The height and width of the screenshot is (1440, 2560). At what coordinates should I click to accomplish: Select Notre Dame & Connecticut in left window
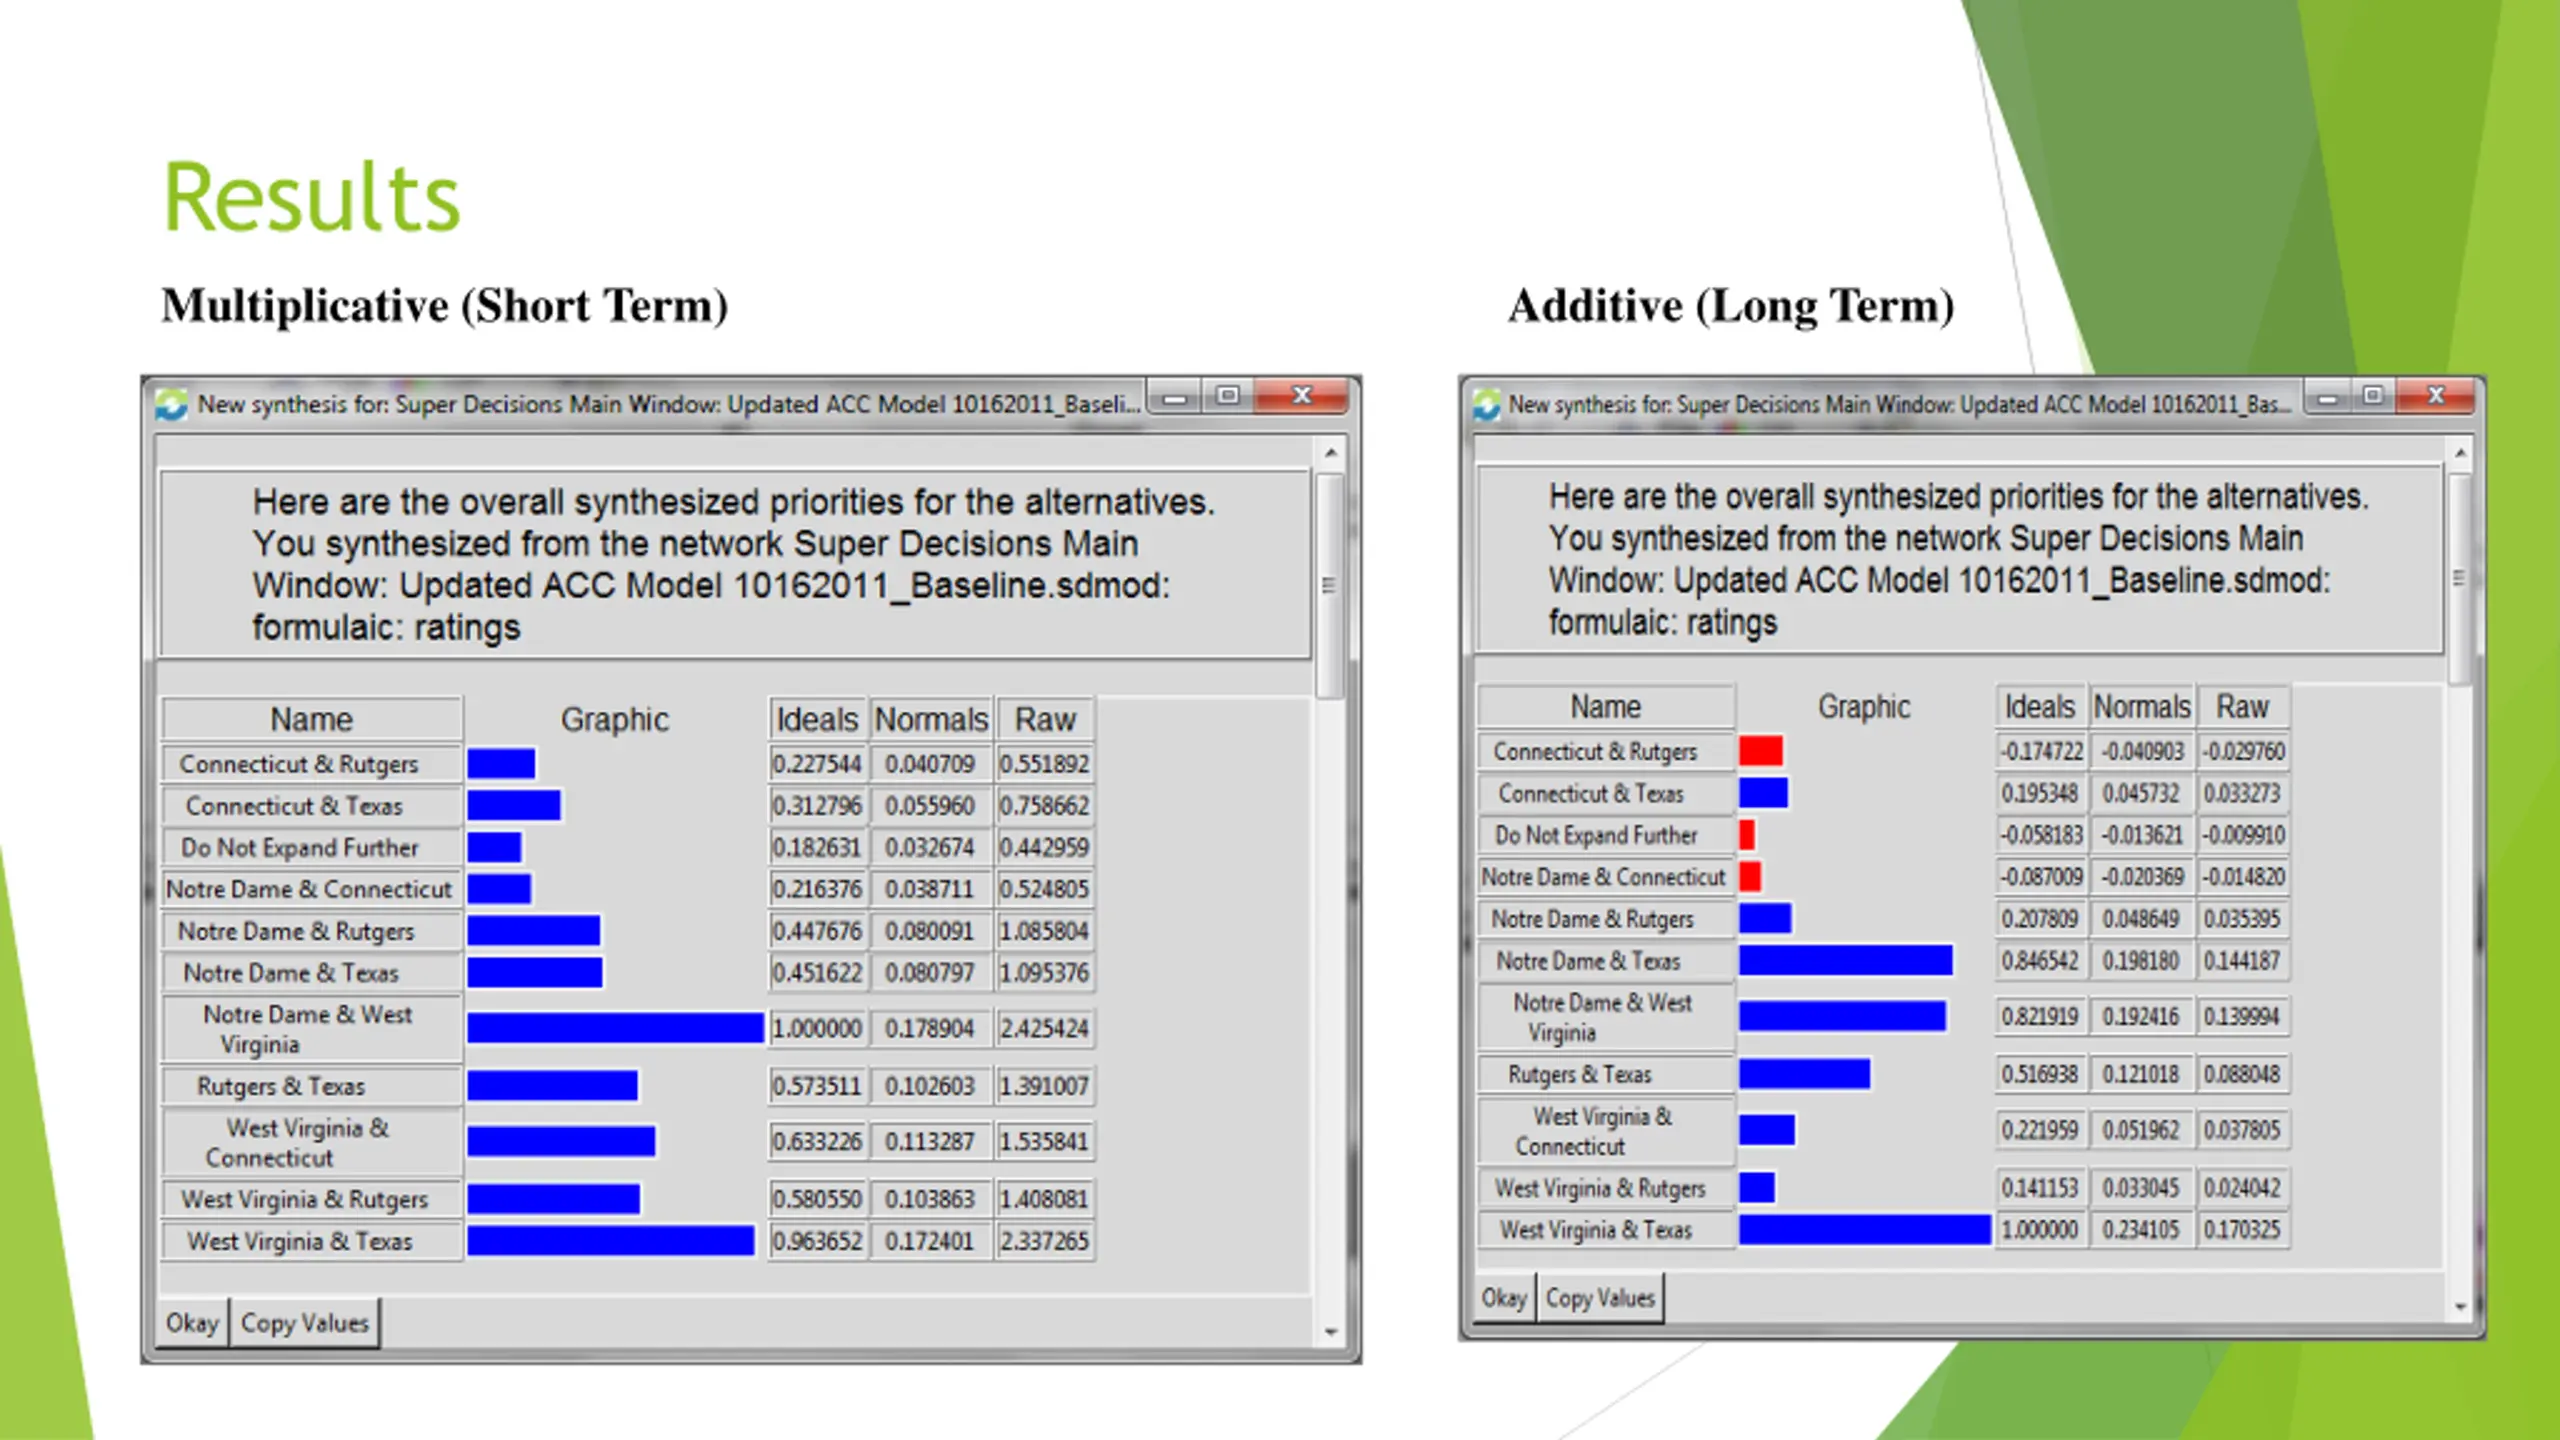[x=312, y=889]
